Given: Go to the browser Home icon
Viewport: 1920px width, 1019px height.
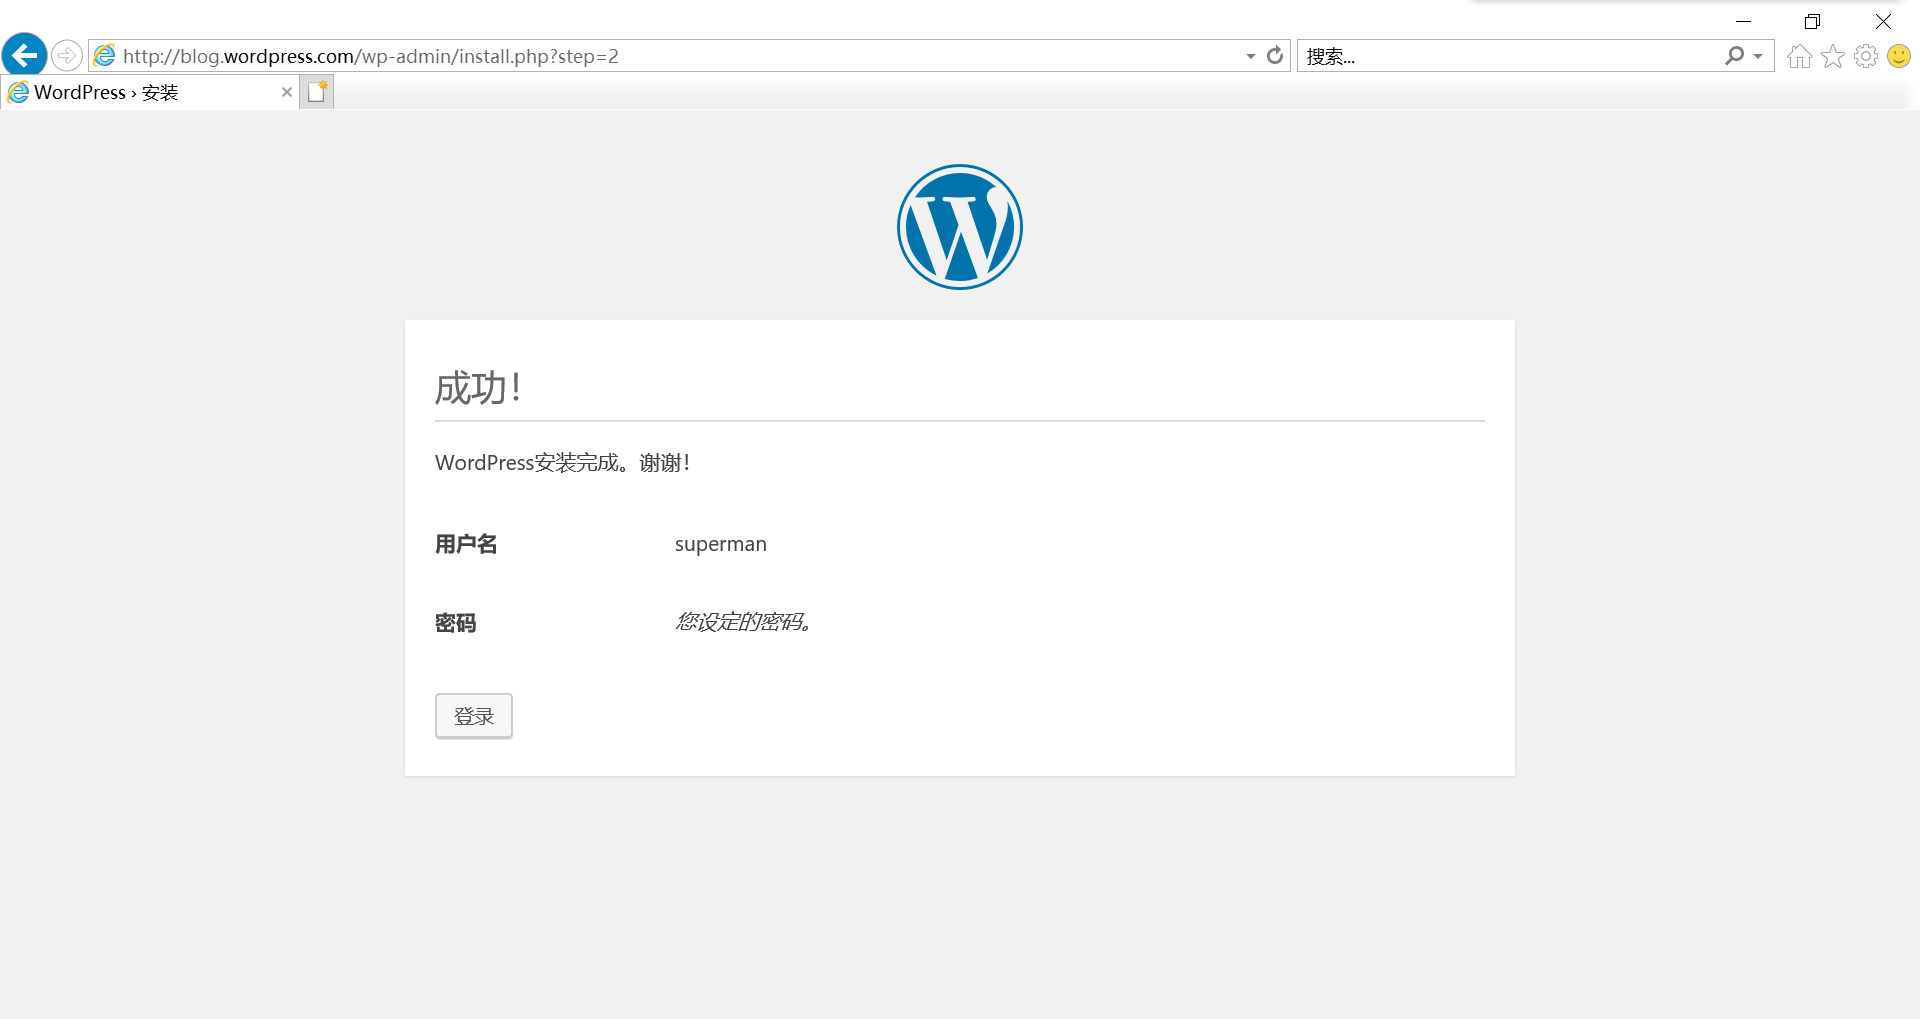Looking at the screenshot, I should (x=1800, y=56).
